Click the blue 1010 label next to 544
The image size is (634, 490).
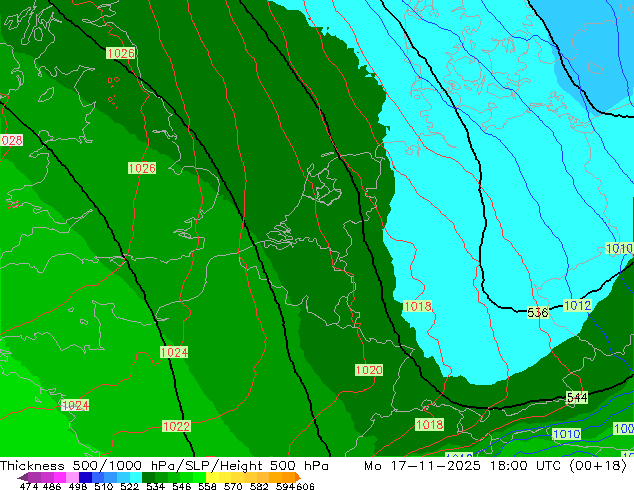coord(566,434)
